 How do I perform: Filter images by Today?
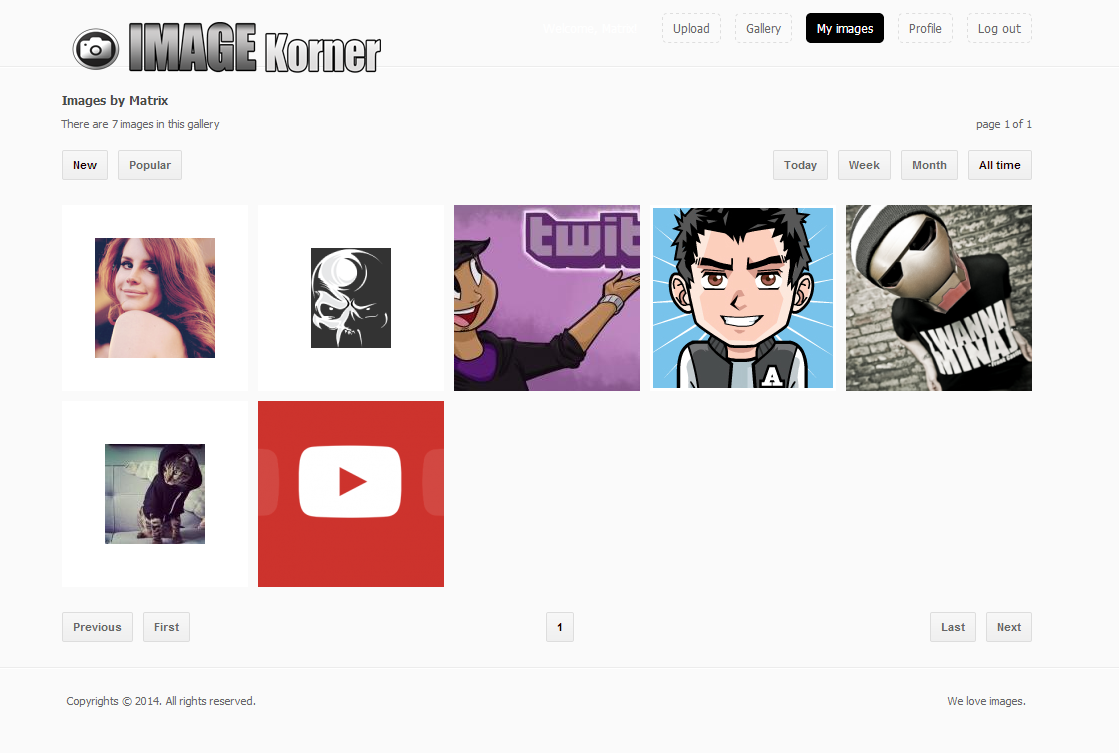coord(800,165)
